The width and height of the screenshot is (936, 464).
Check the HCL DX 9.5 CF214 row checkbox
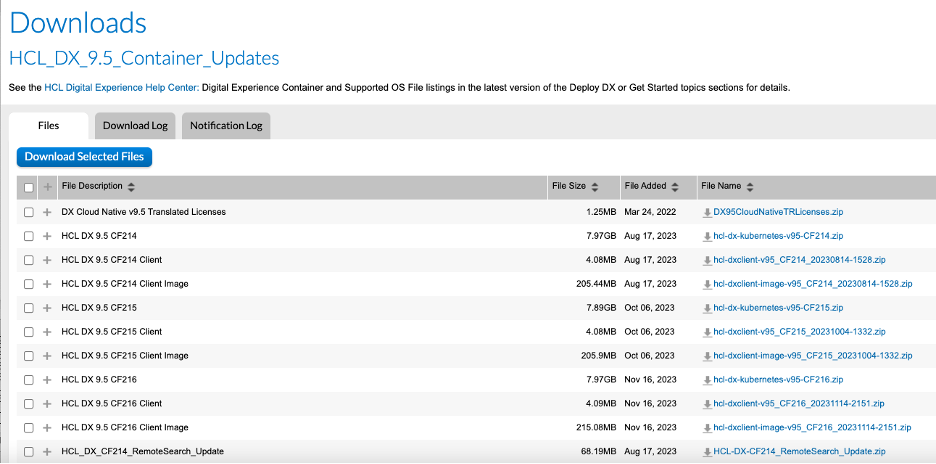pos(29,236)
